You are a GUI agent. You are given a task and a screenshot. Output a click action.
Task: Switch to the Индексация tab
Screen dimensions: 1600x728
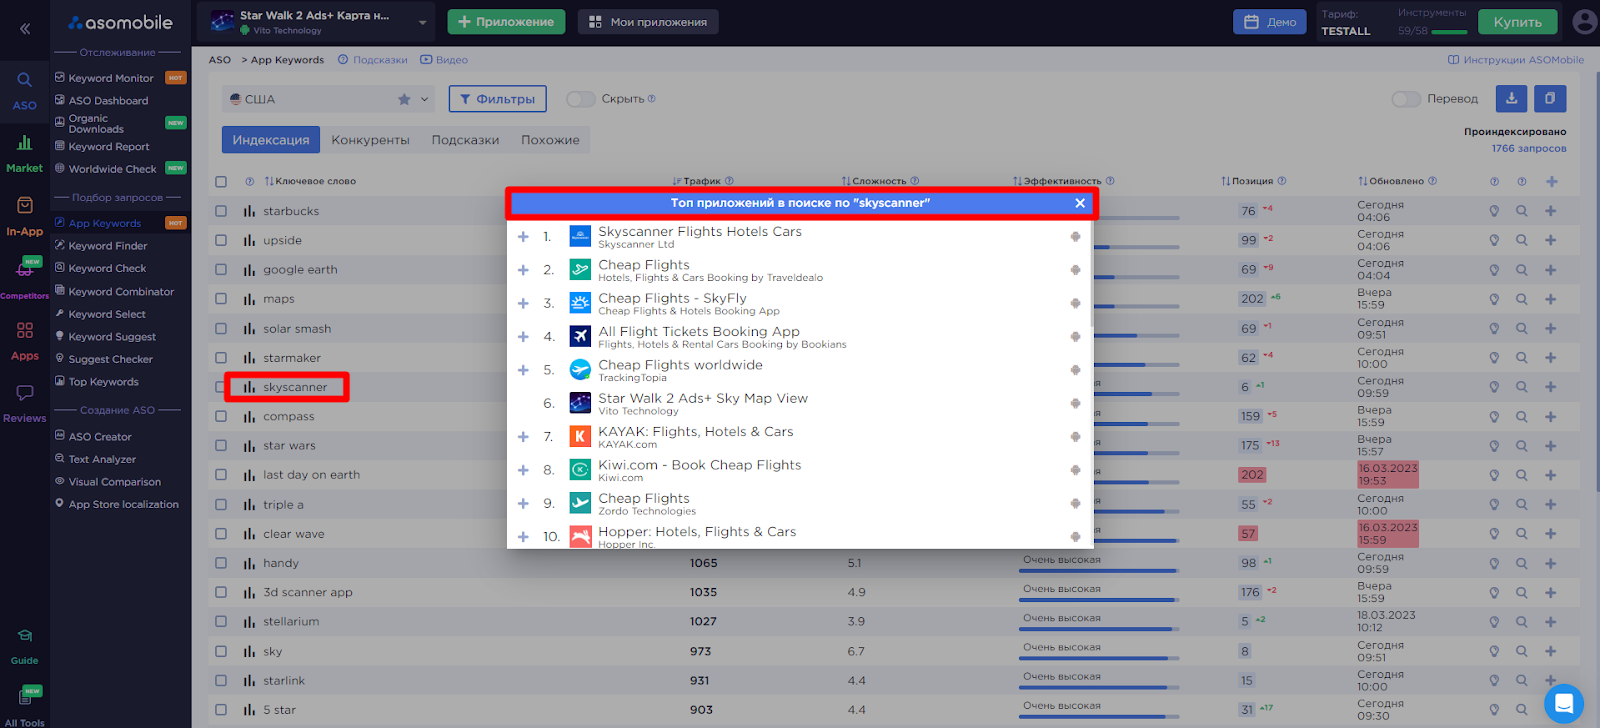tap(271, 140)
